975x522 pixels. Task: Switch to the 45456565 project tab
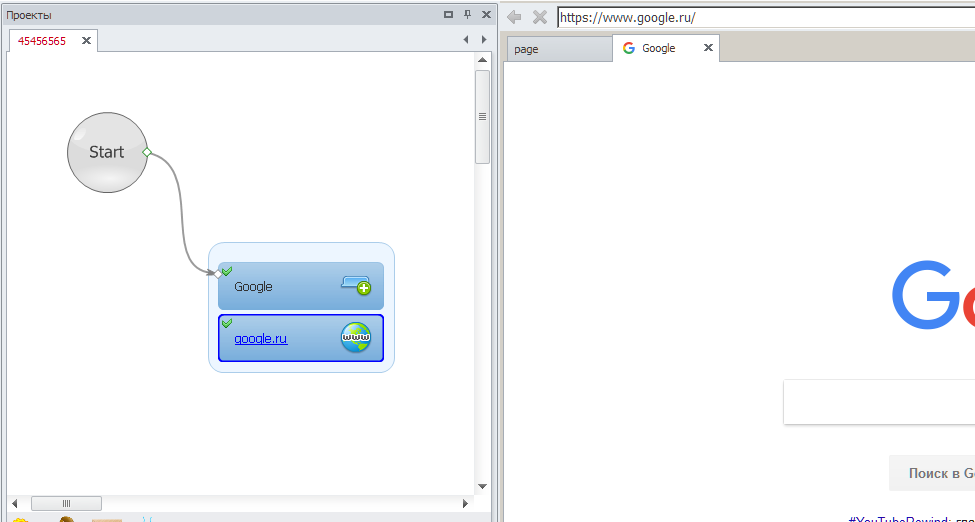[42, 41]
